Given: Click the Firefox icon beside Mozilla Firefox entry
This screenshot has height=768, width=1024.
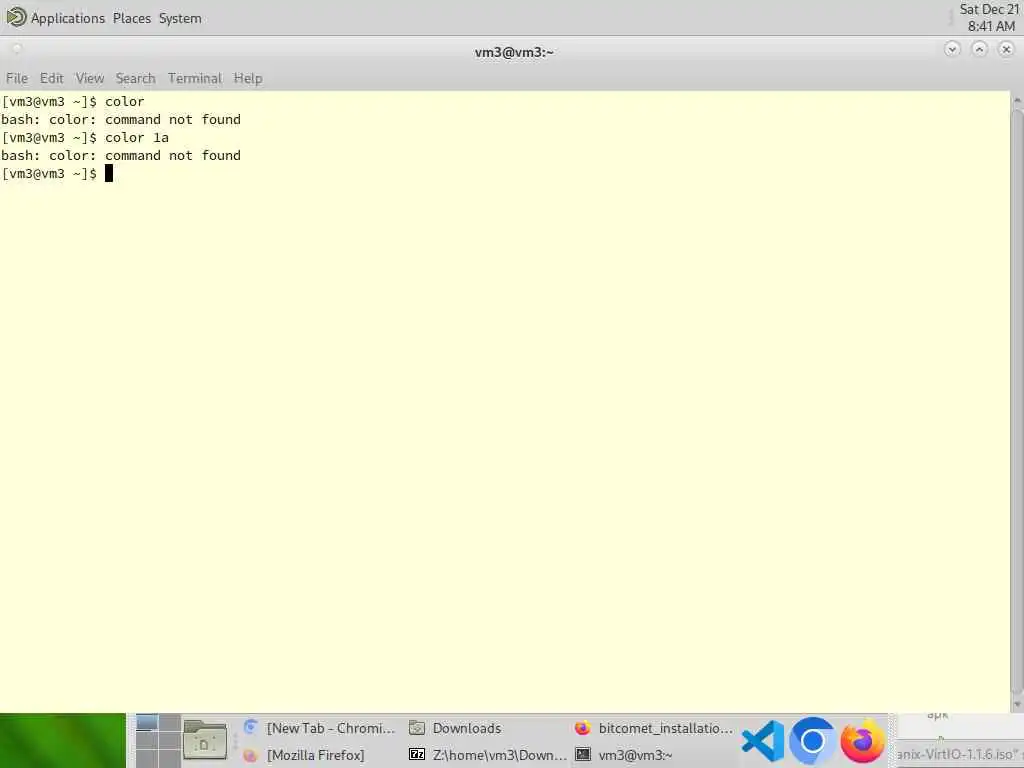Looking at the screenshot, I should [x=250, y=756].
